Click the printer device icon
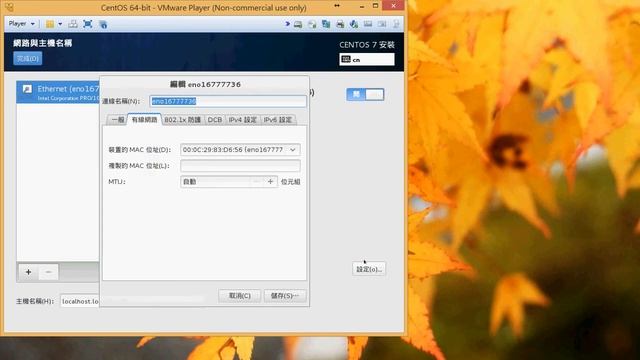 (340, 24)
